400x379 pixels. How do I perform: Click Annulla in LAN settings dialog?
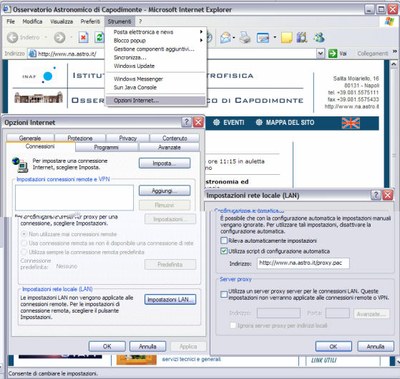[375, 346]
